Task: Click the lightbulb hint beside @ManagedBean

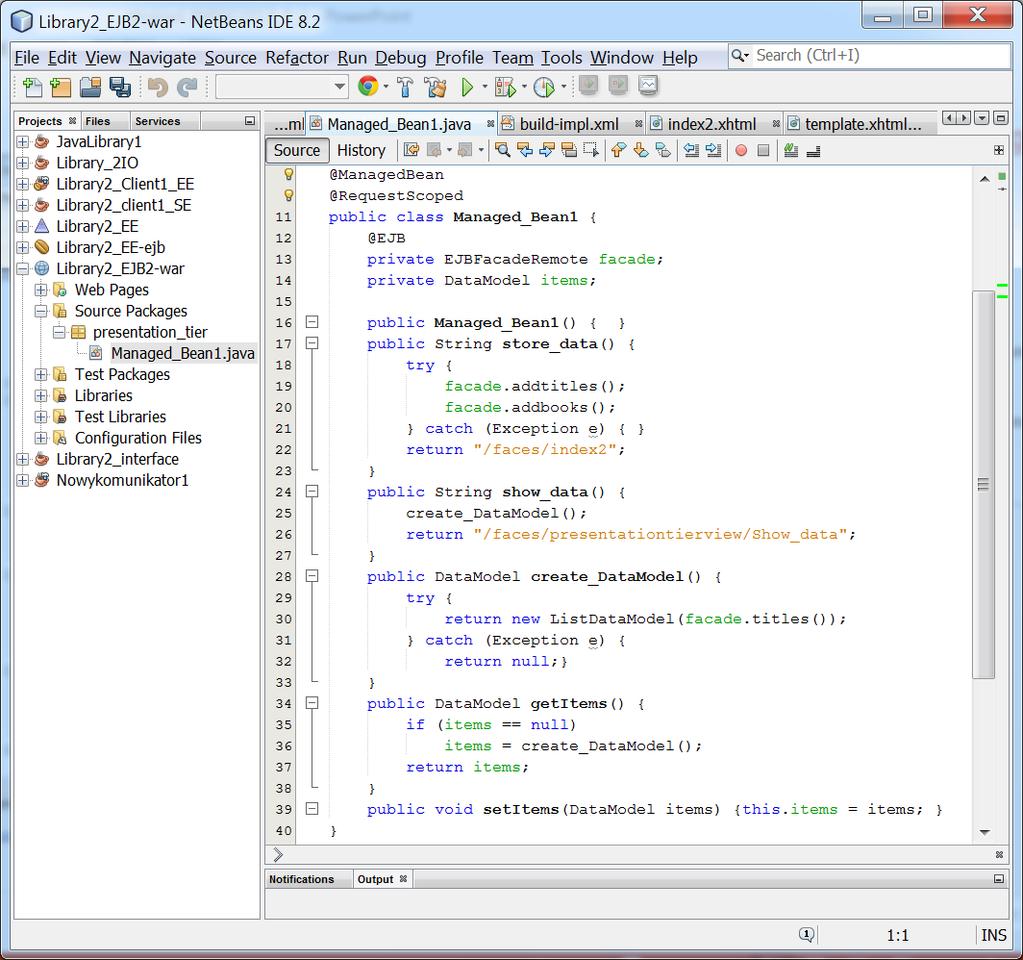Action: point(288,174)
